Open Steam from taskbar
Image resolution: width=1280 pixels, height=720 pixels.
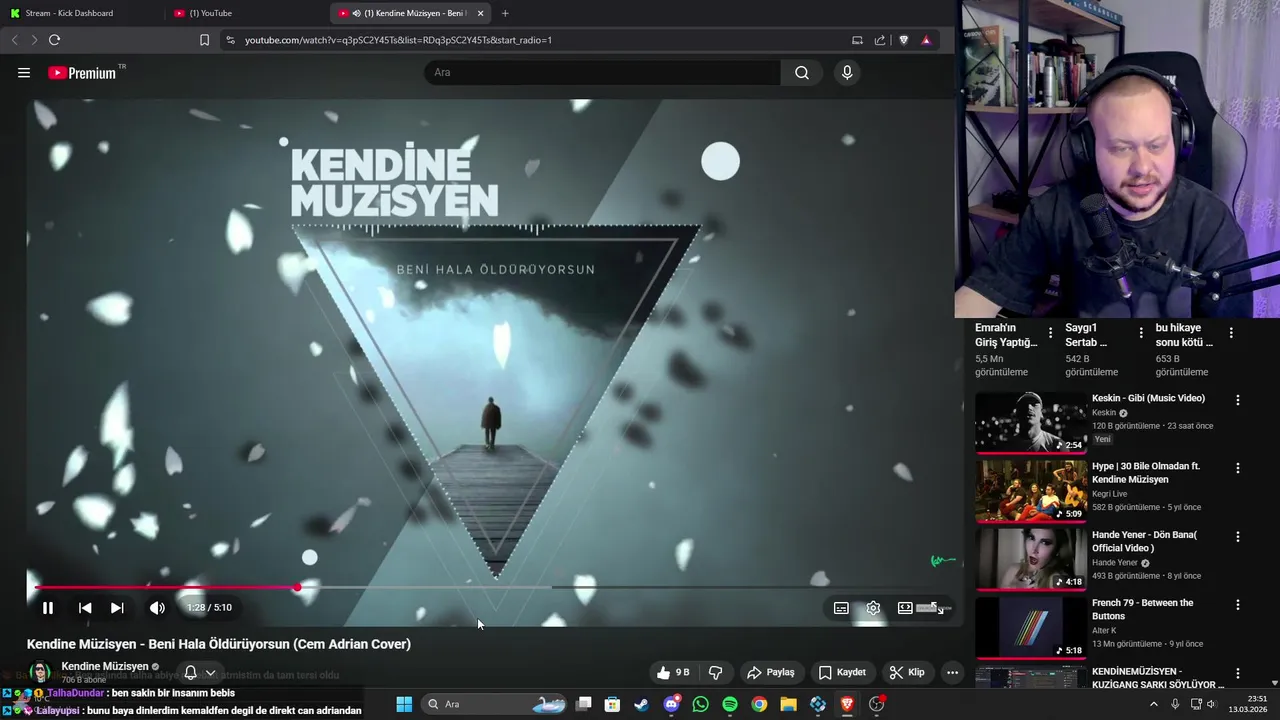[642, 704]
